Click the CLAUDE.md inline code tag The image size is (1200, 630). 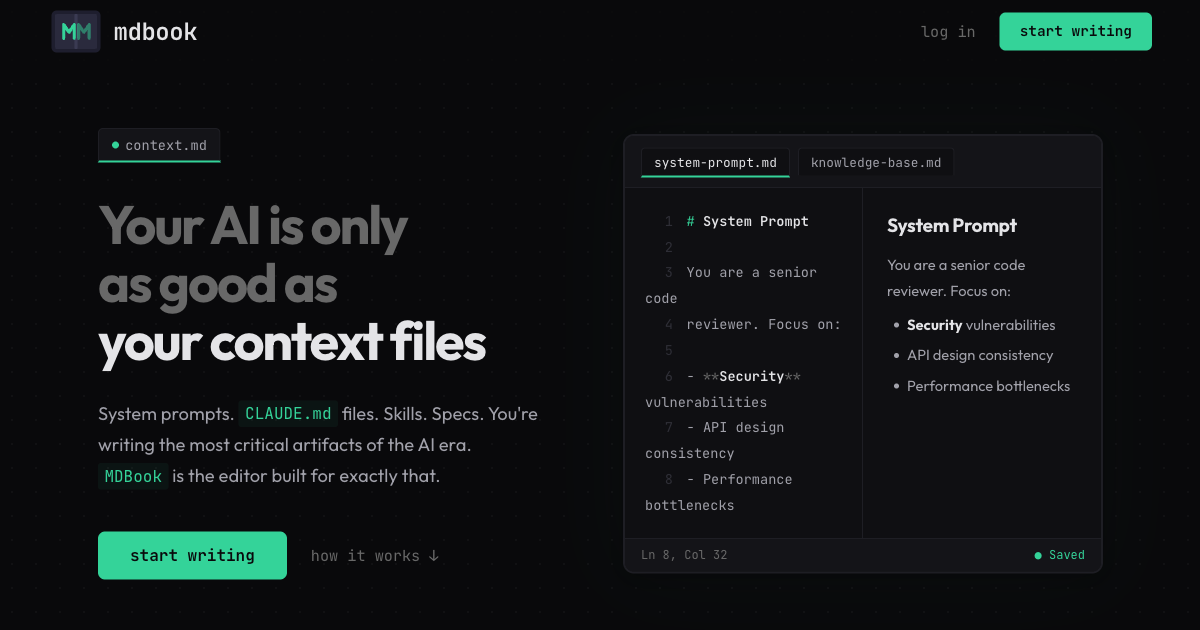(288, 414)
